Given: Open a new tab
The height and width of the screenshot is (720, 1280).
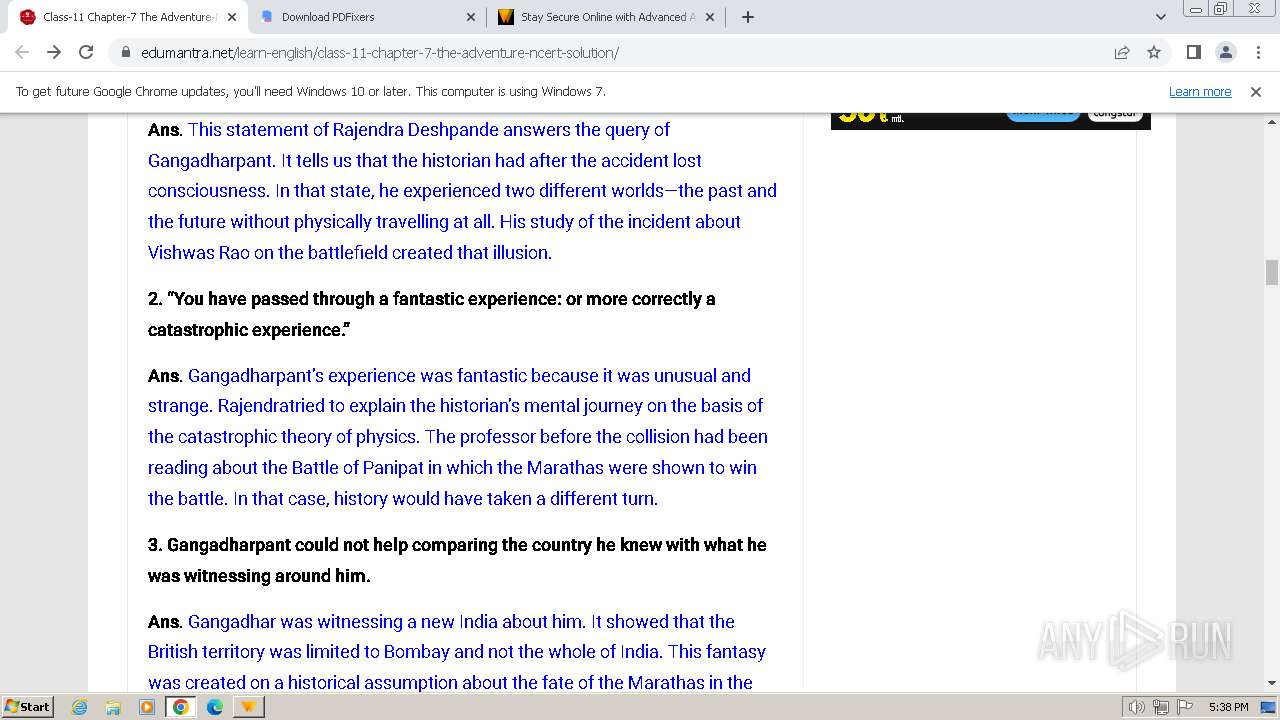Looking at the screenshot, I should pos(747,17).
